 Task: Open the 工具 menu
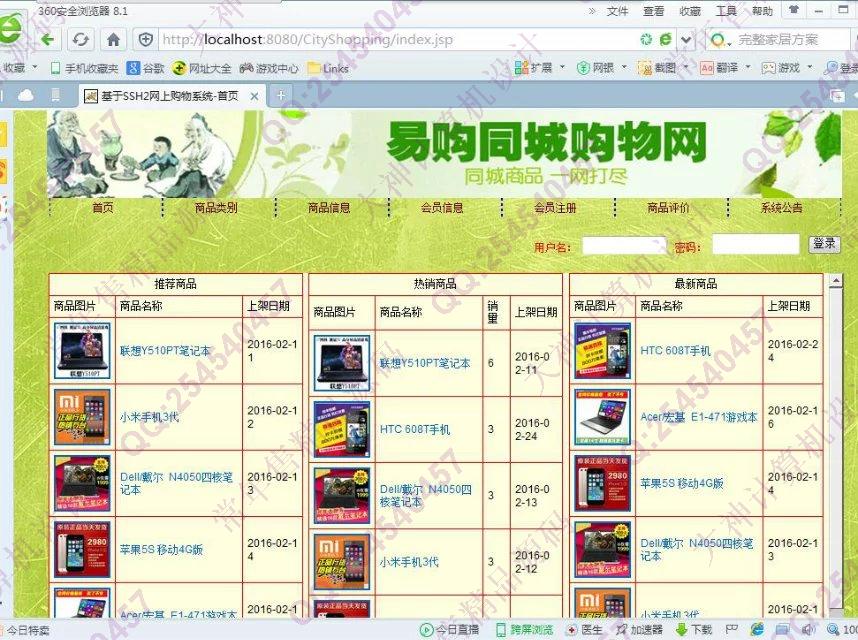726,11
